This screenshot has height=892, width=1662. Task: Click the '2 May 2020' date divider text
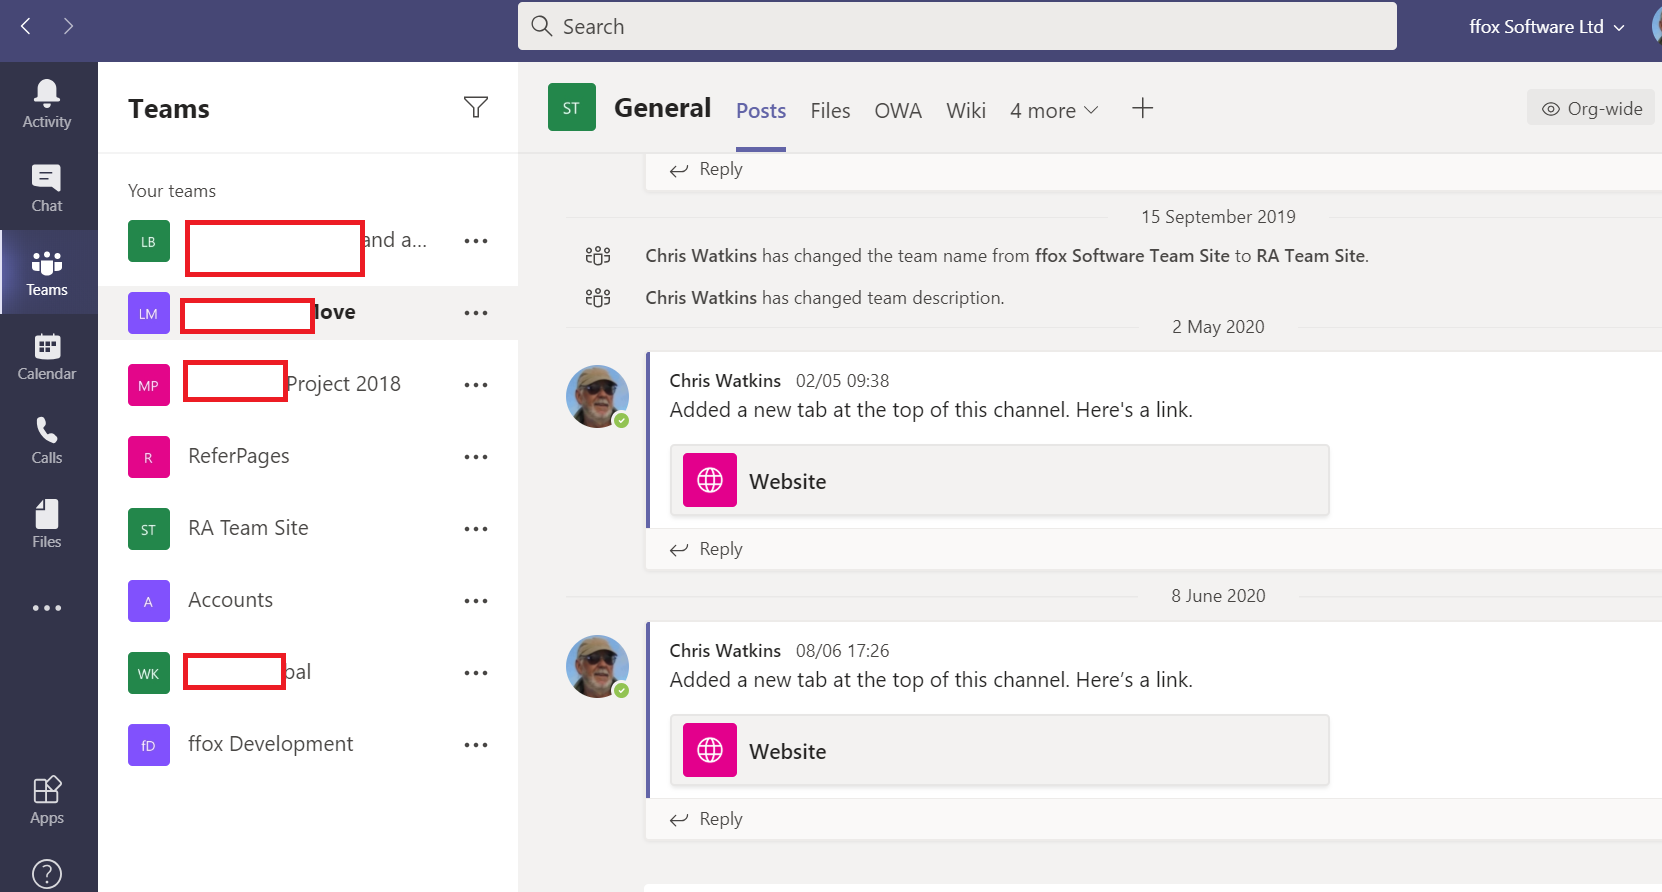pyautogui.click(x=1218, y=327)
